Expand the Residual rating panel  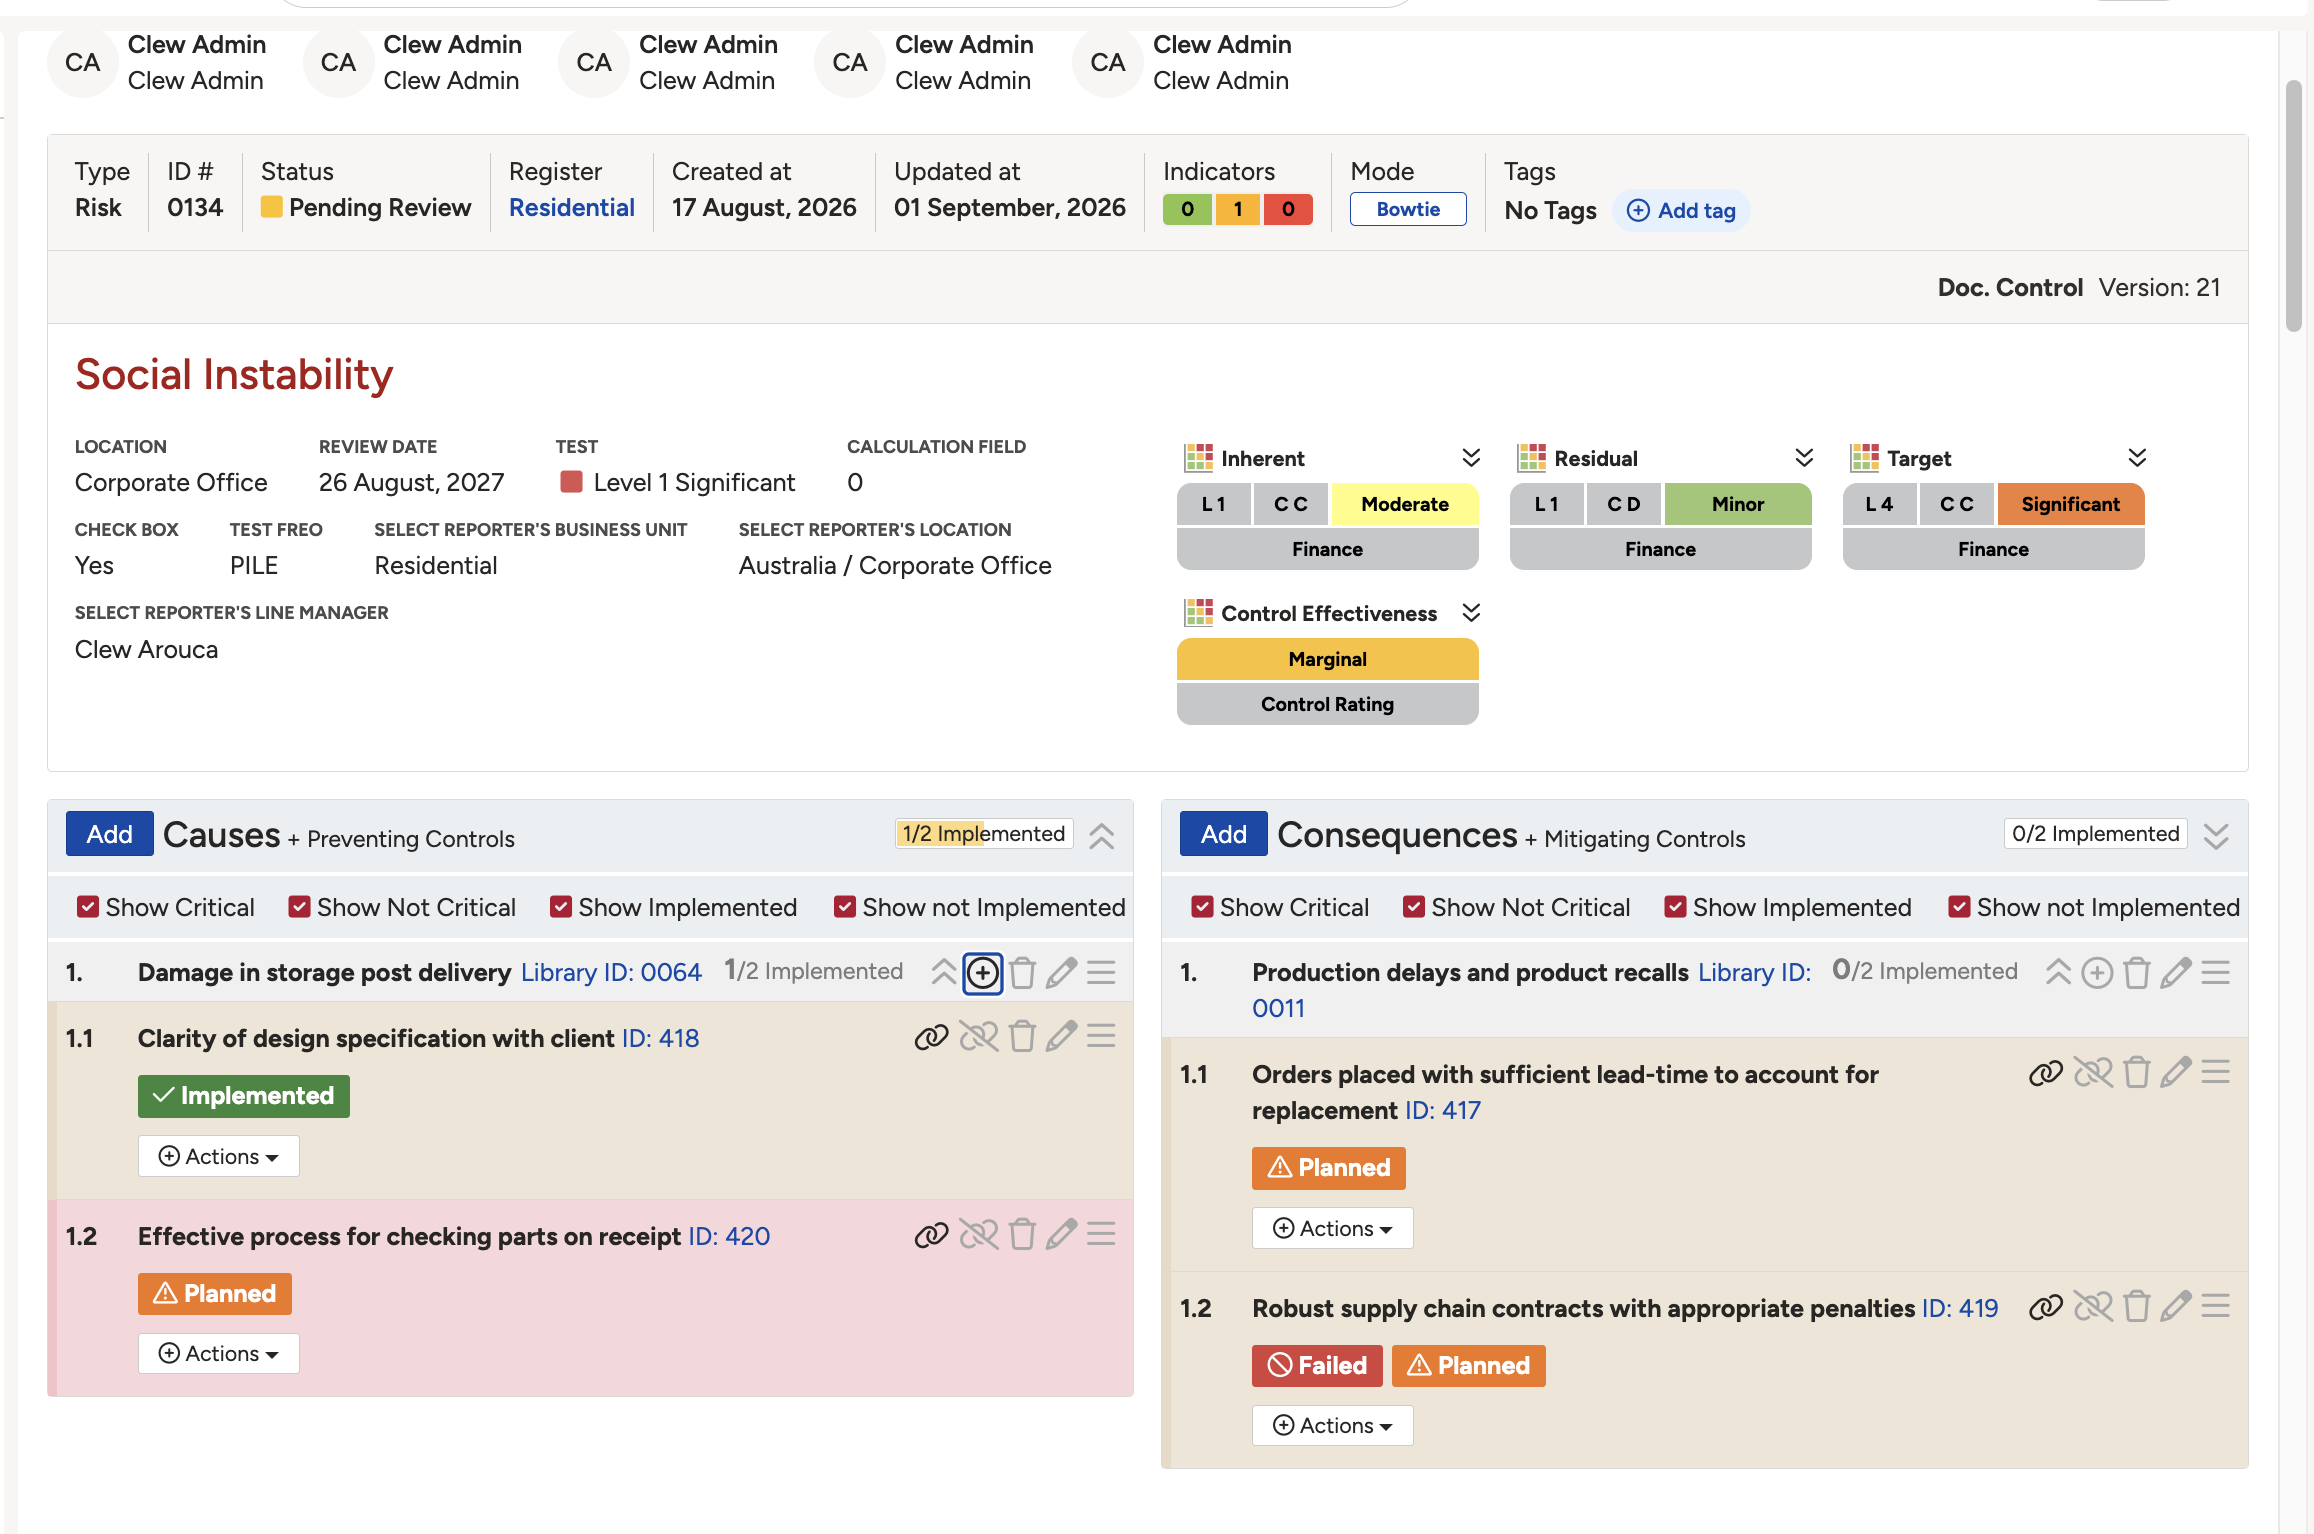pos(1804,458)
